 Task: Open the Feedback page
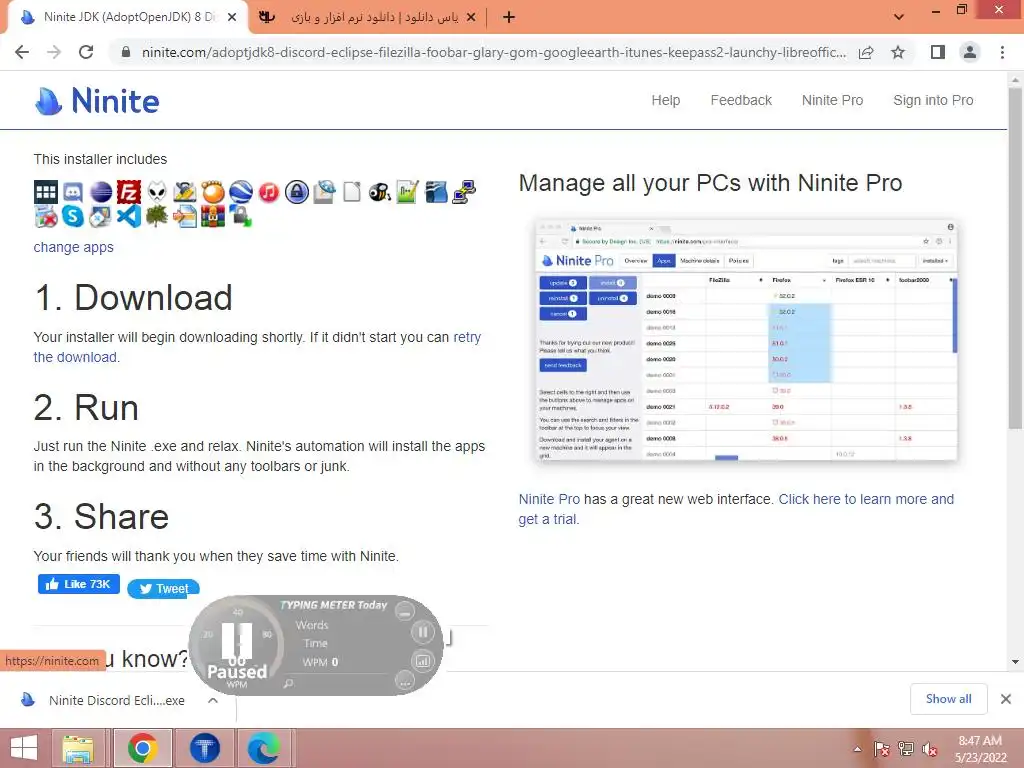tap(741, 101)
